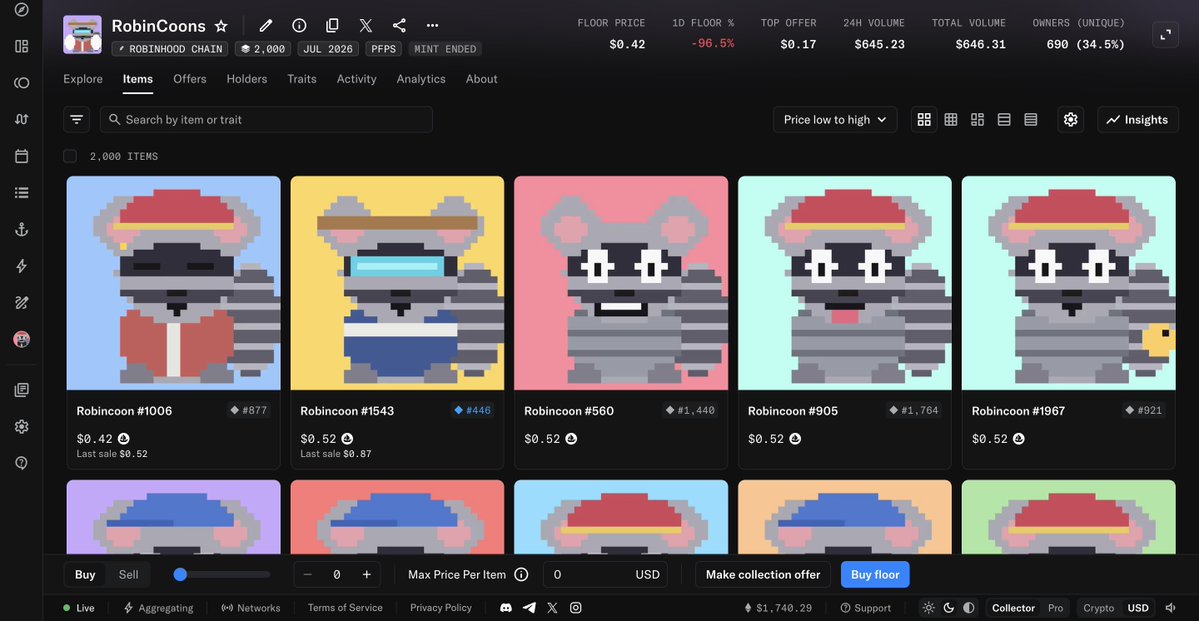Click Make collection offer

tap(763, 574)
